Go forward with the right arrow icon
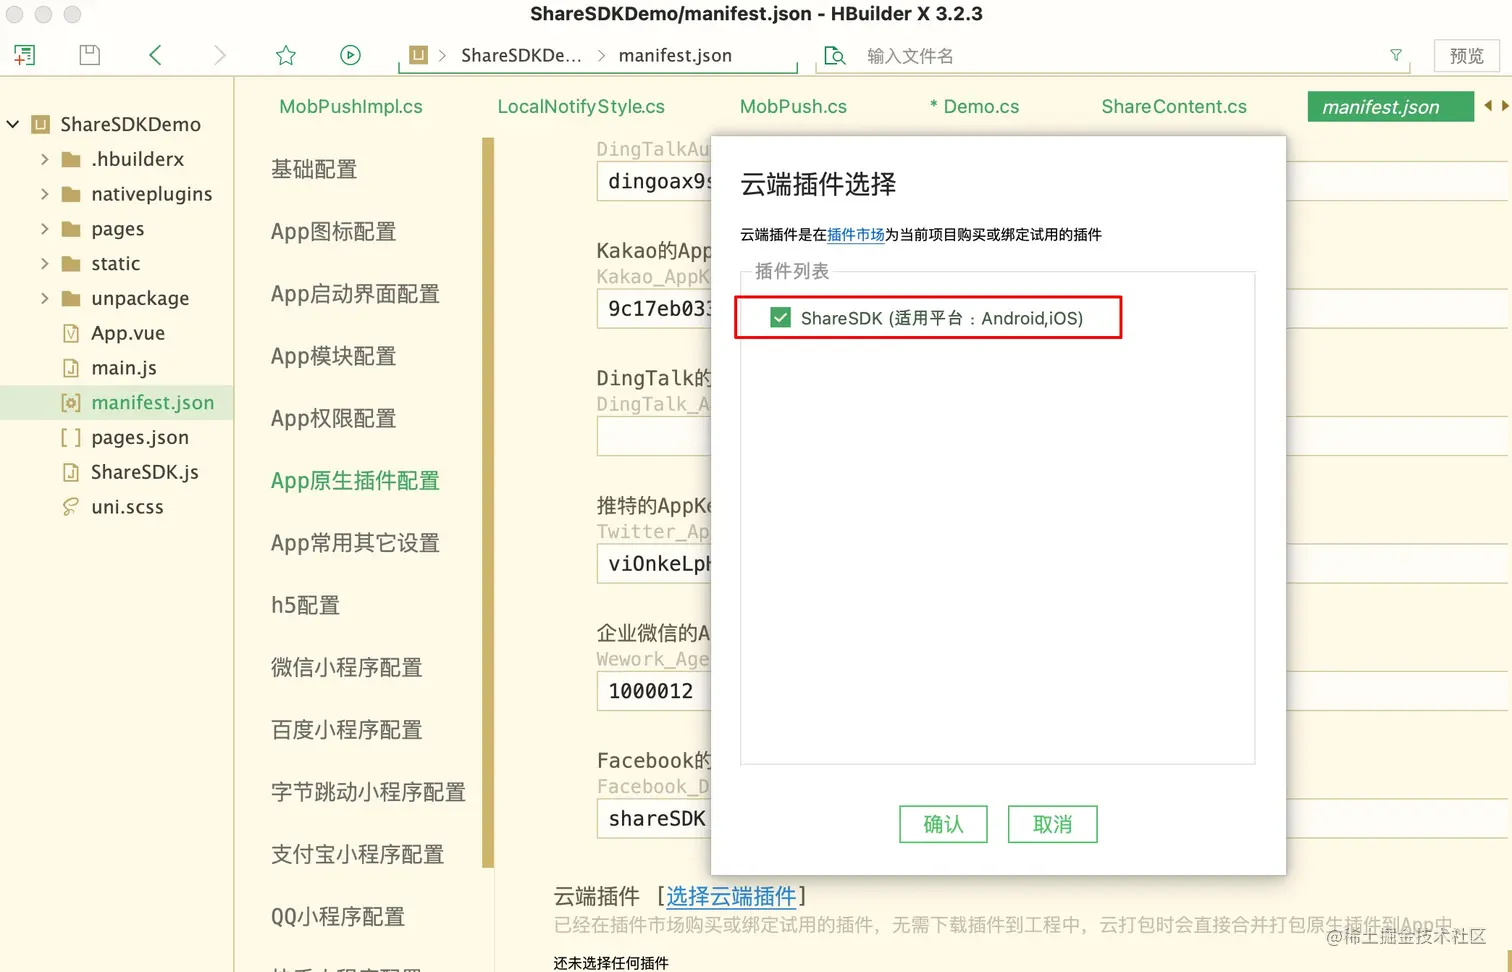1512x972 pixels. click(219, 55)
